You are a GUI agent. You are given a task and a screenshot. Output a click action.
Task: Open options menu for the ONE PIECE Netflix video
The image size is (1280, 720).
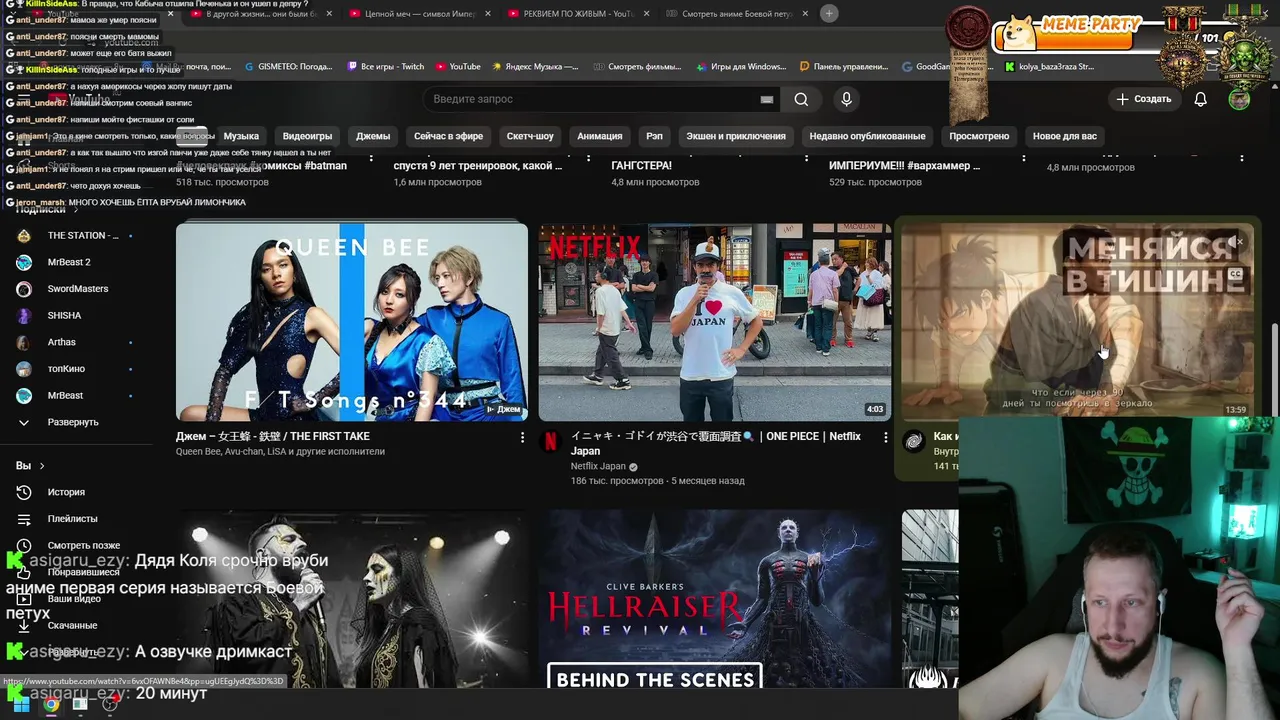(885, 437)
